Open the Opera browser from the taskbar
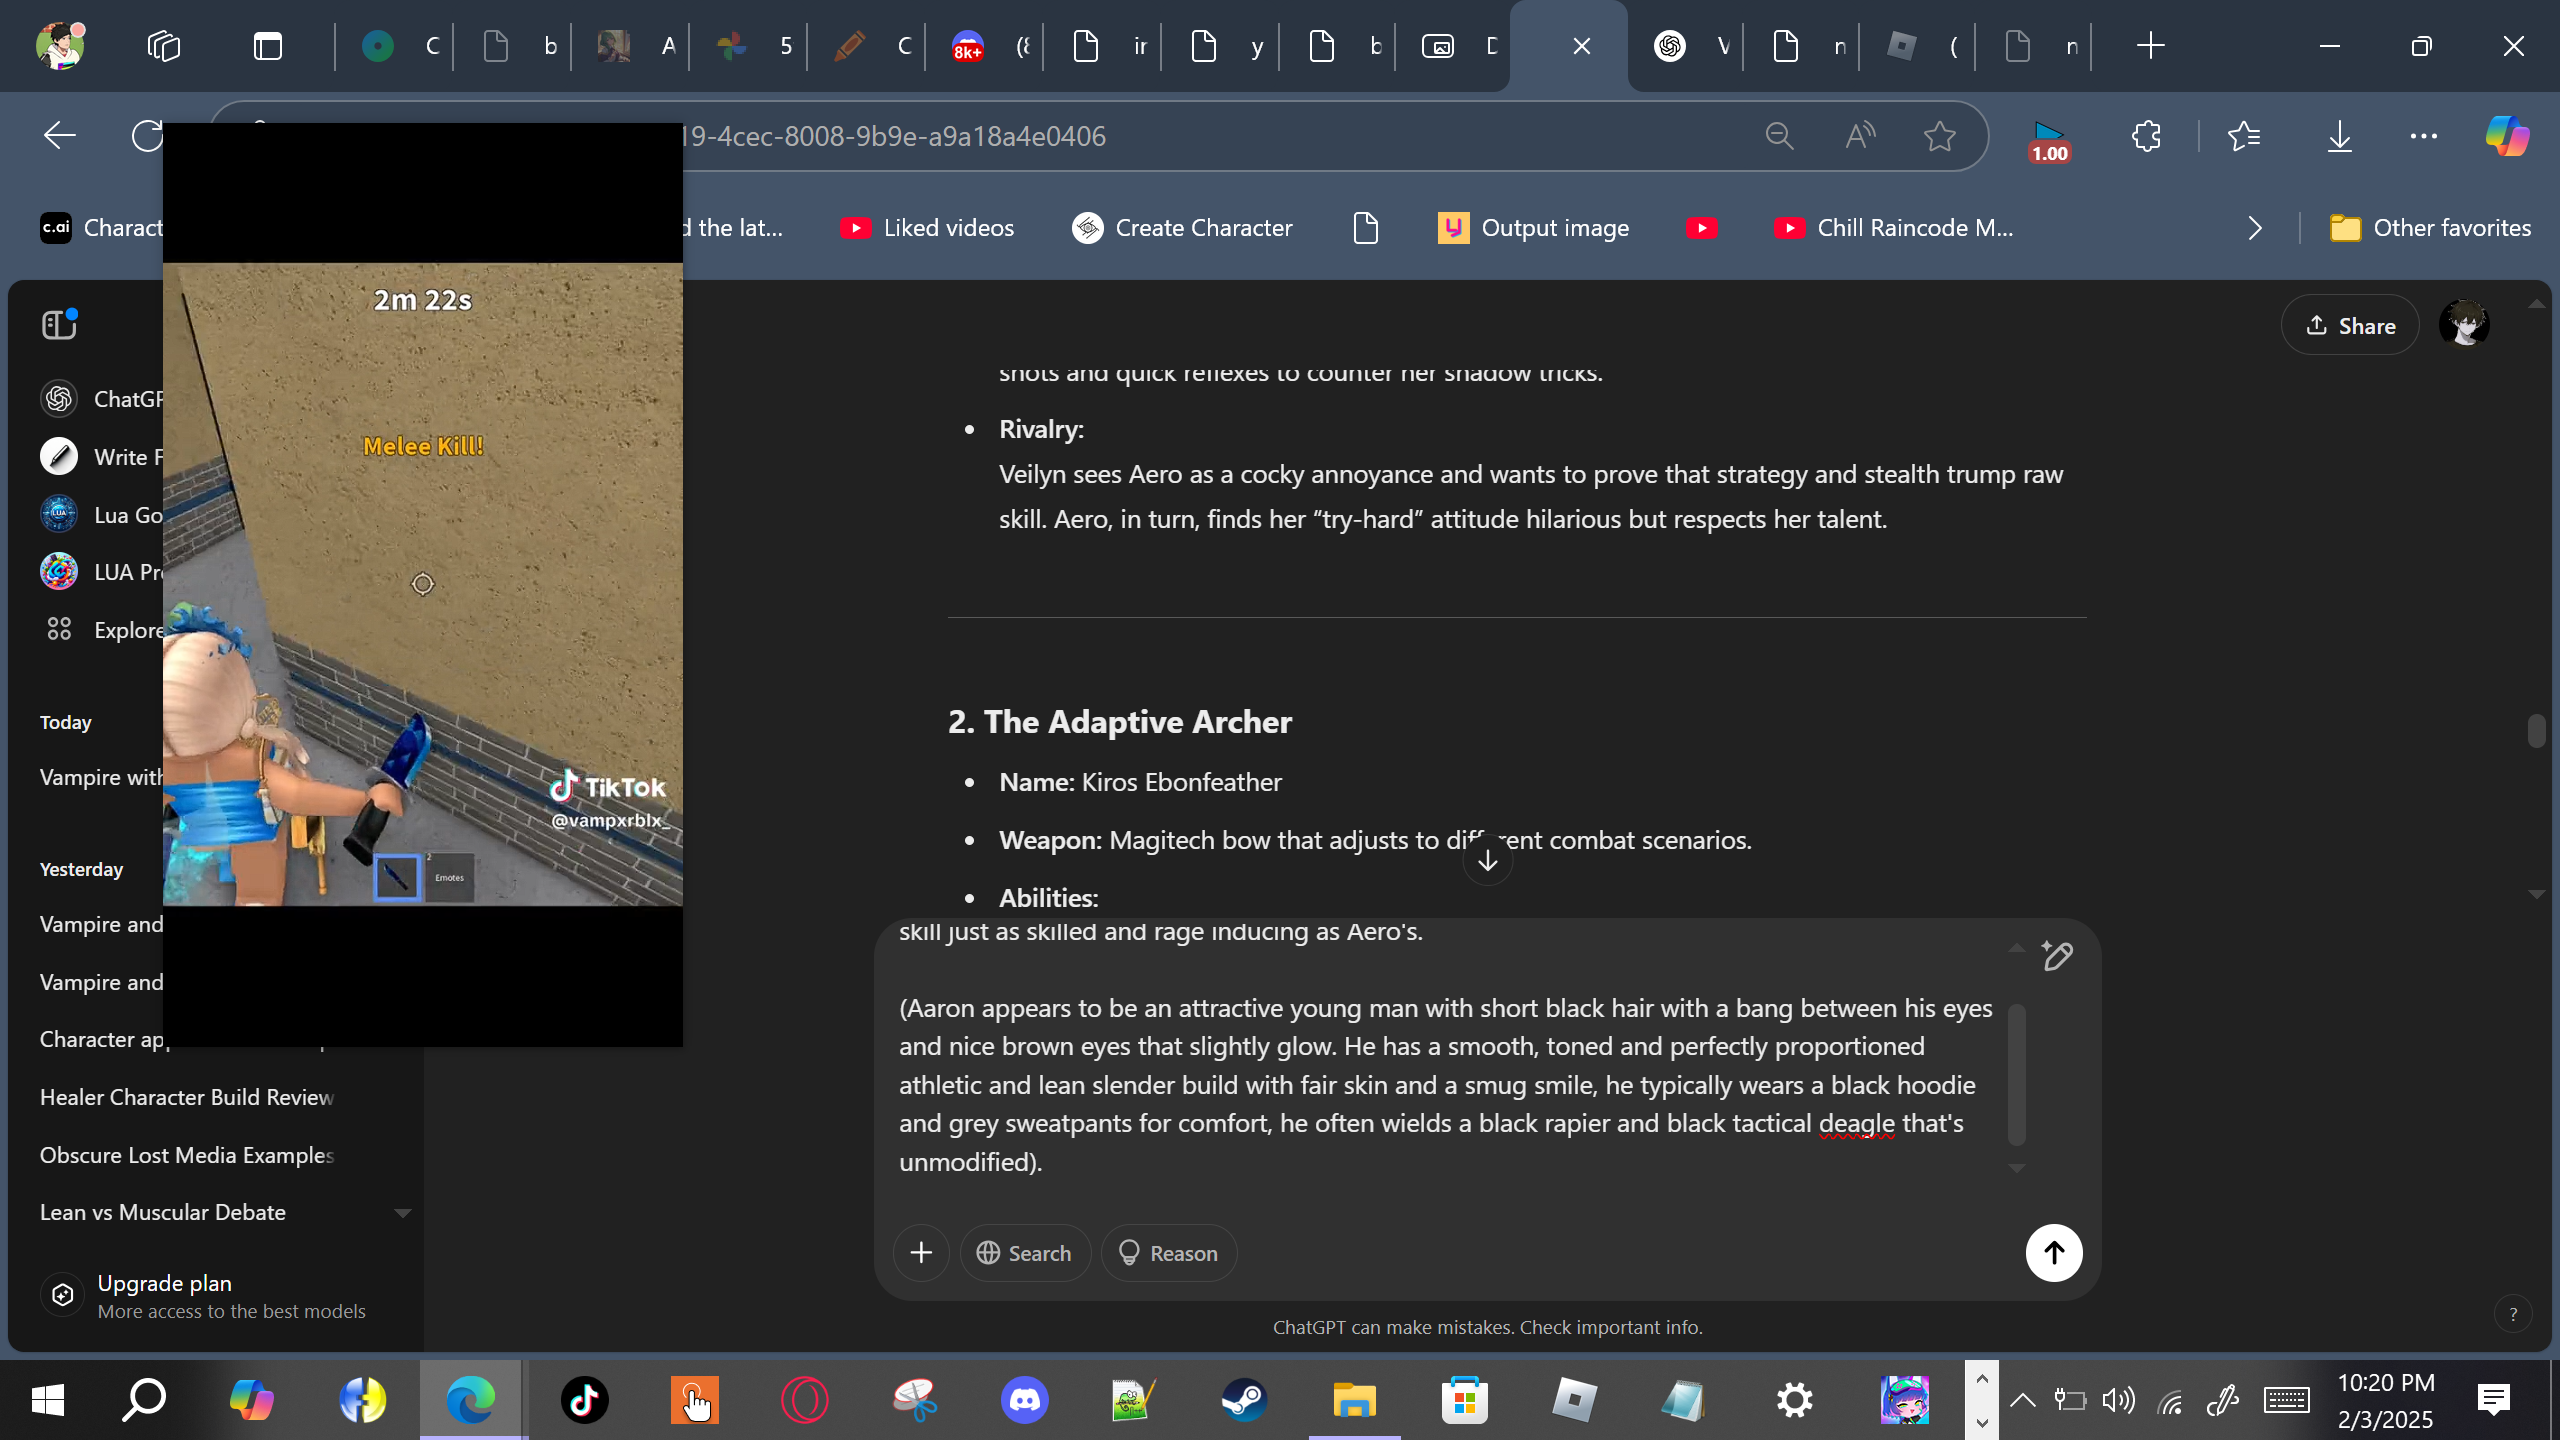The width and height of the screenshot is (2560, 1440). pyautogui.click(x=805, y=1400)
